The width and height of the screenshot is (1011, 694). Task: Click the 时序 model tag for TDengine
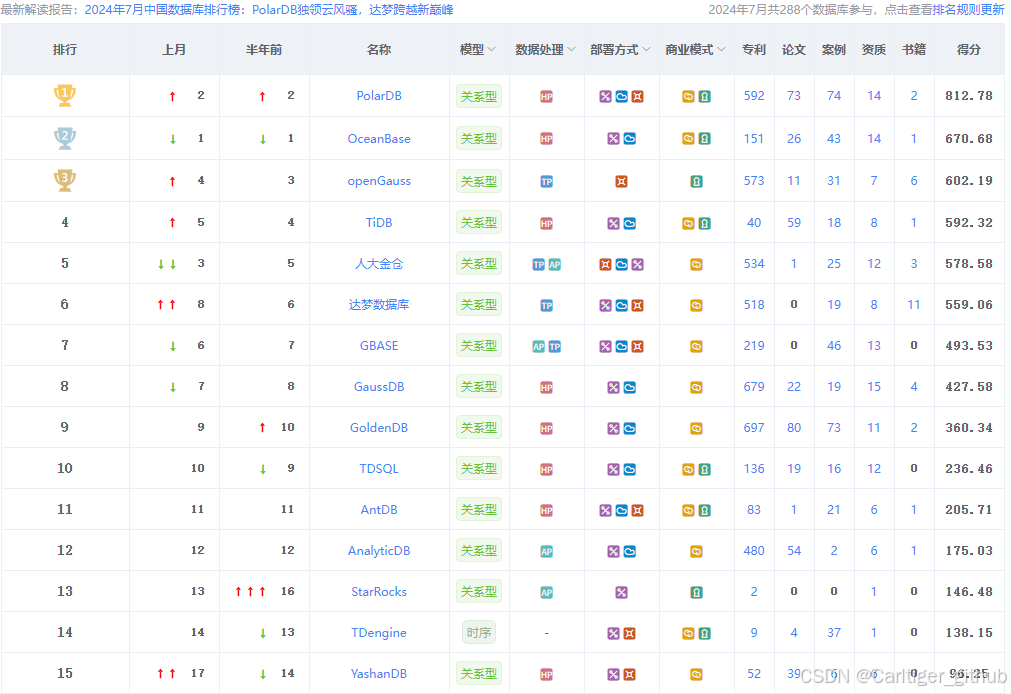coord(478,633)
